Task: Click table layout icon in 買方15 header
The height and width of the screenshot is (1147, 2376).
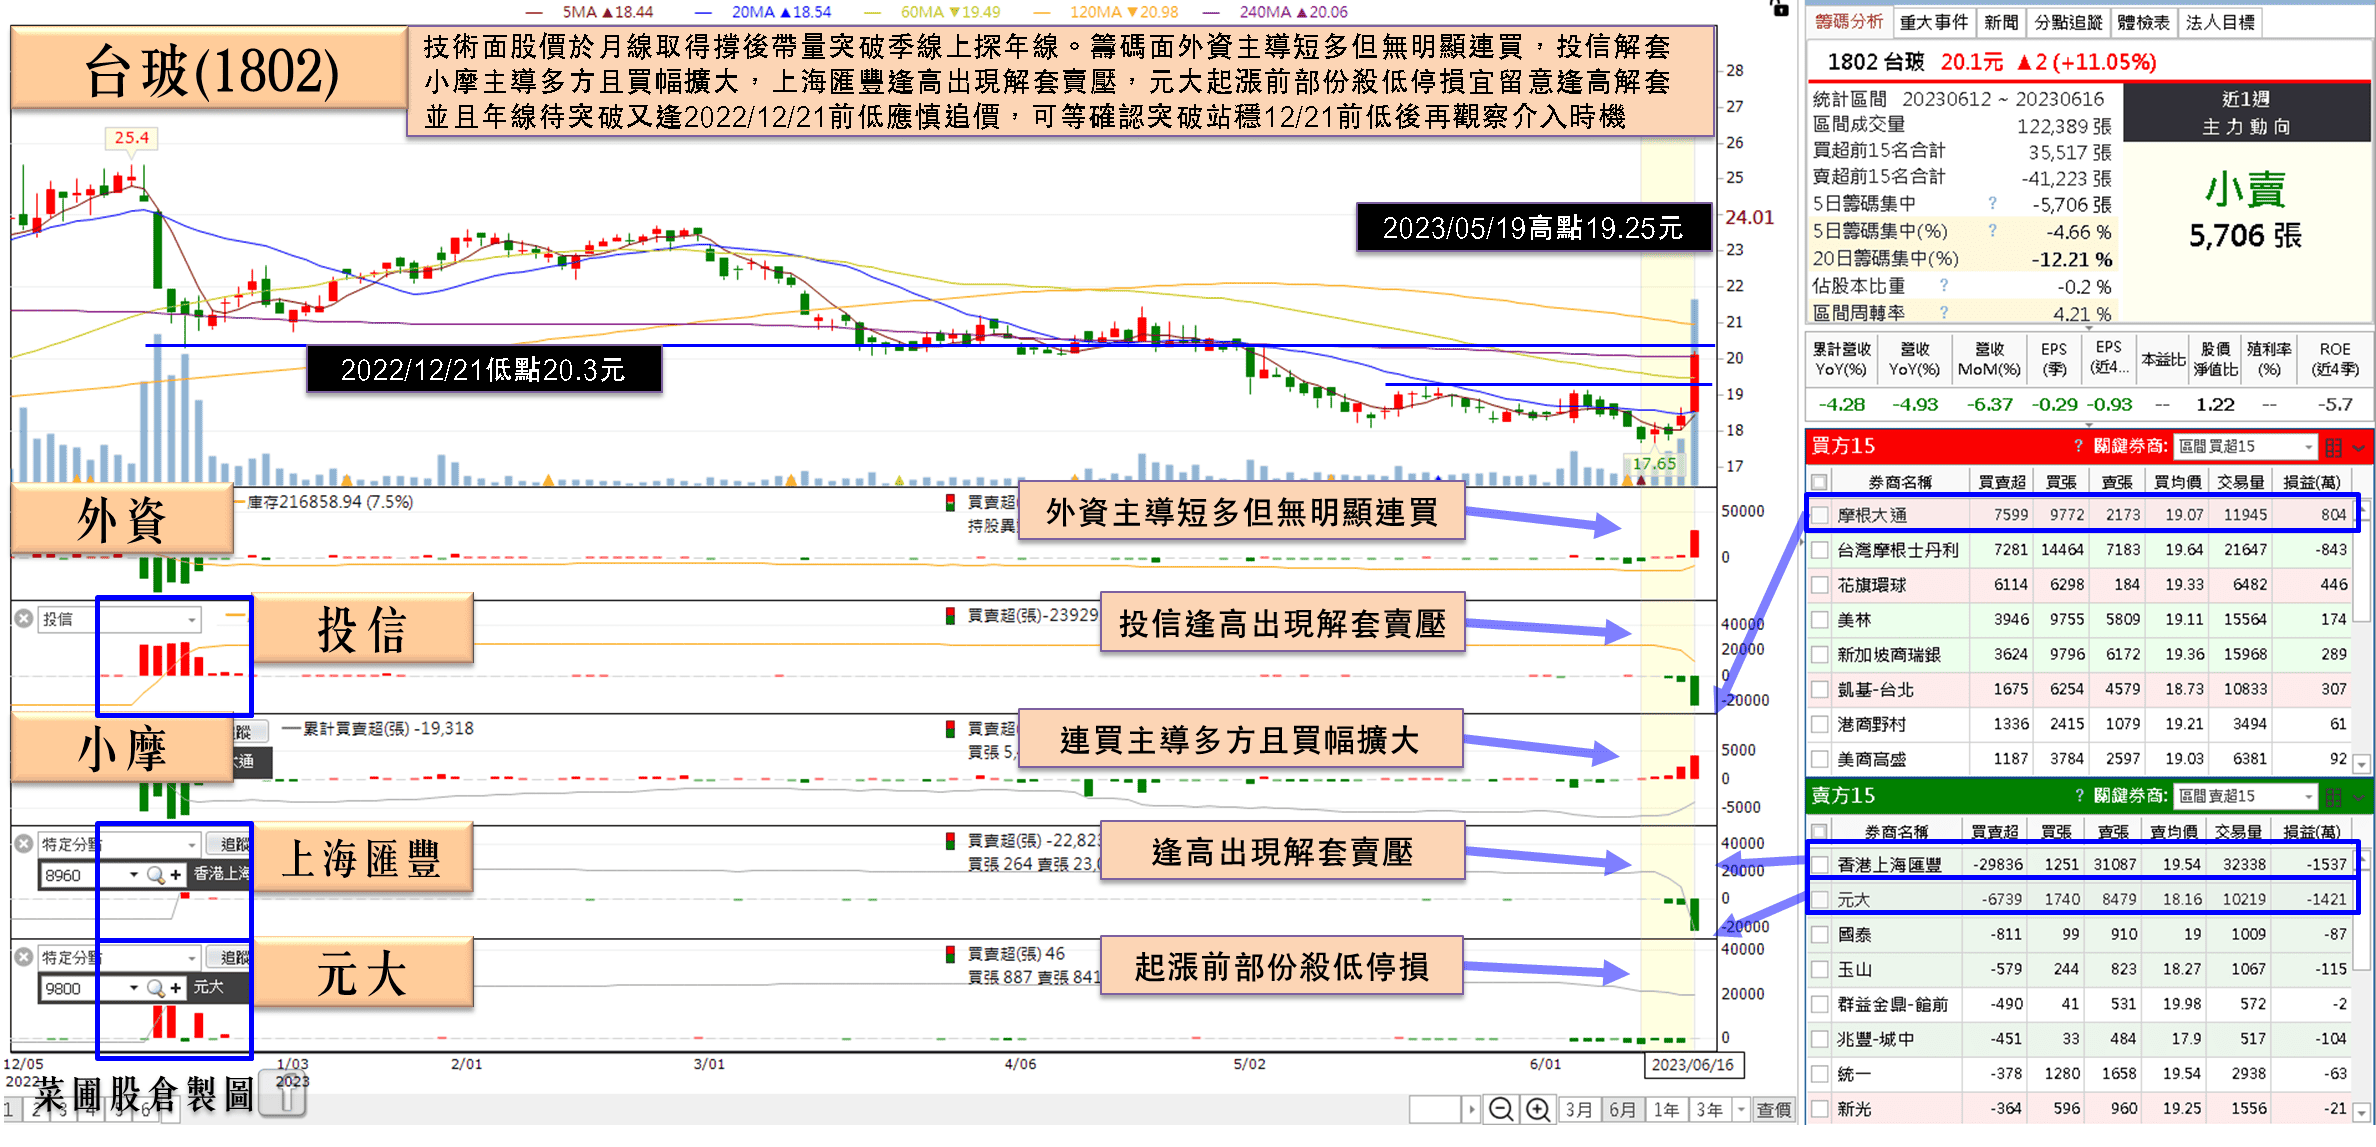Action: tap(2333, 447)
